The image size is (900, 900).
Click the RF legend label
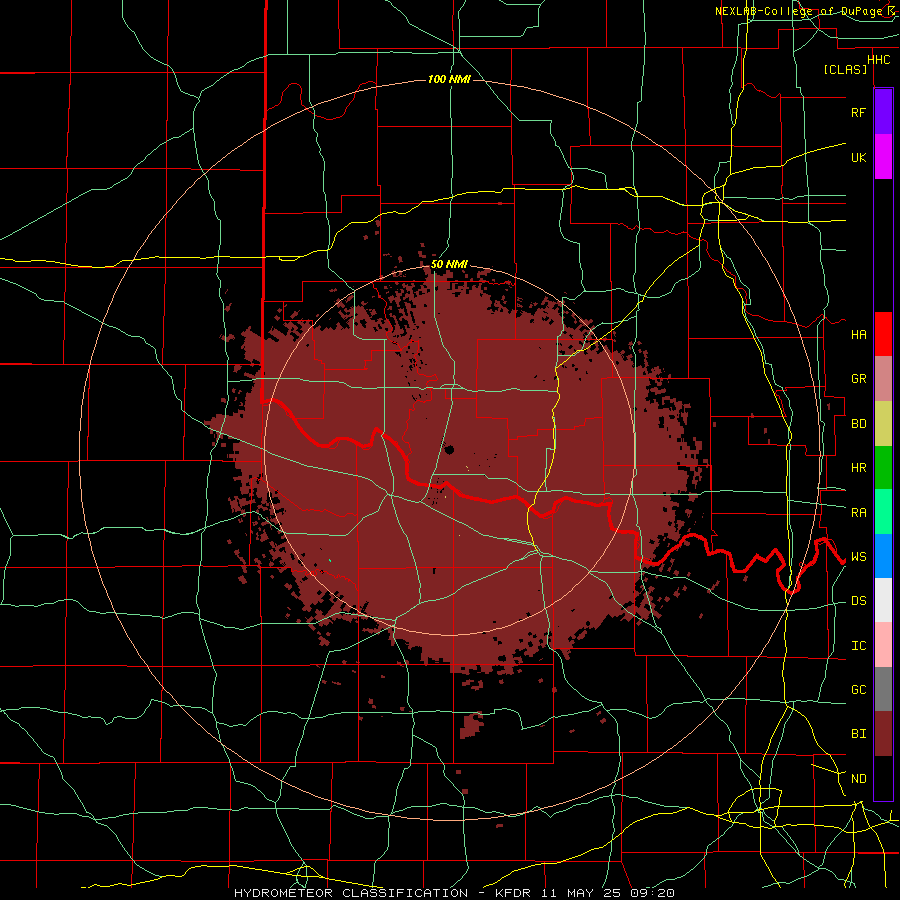pyautogui.click(x=858, y=112)
